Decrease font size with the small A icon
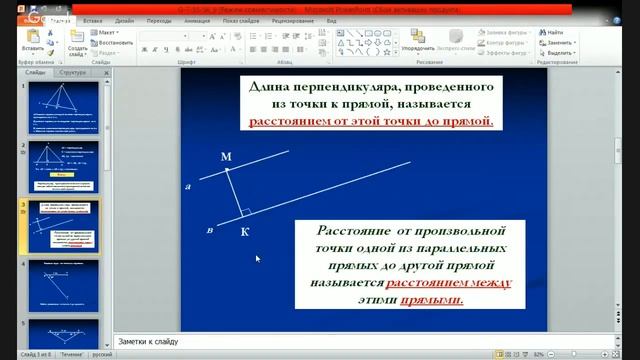The width and height of the screenshot is (640, 360). 222,37
